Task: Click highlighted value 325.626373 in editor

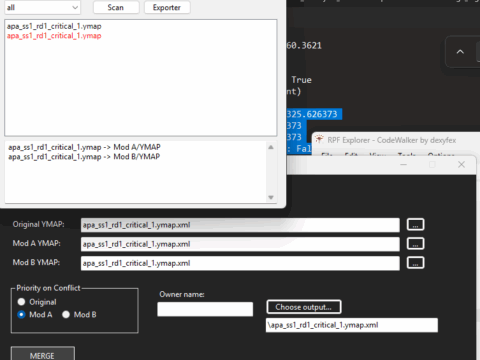Action: click(x=312, y=114)
